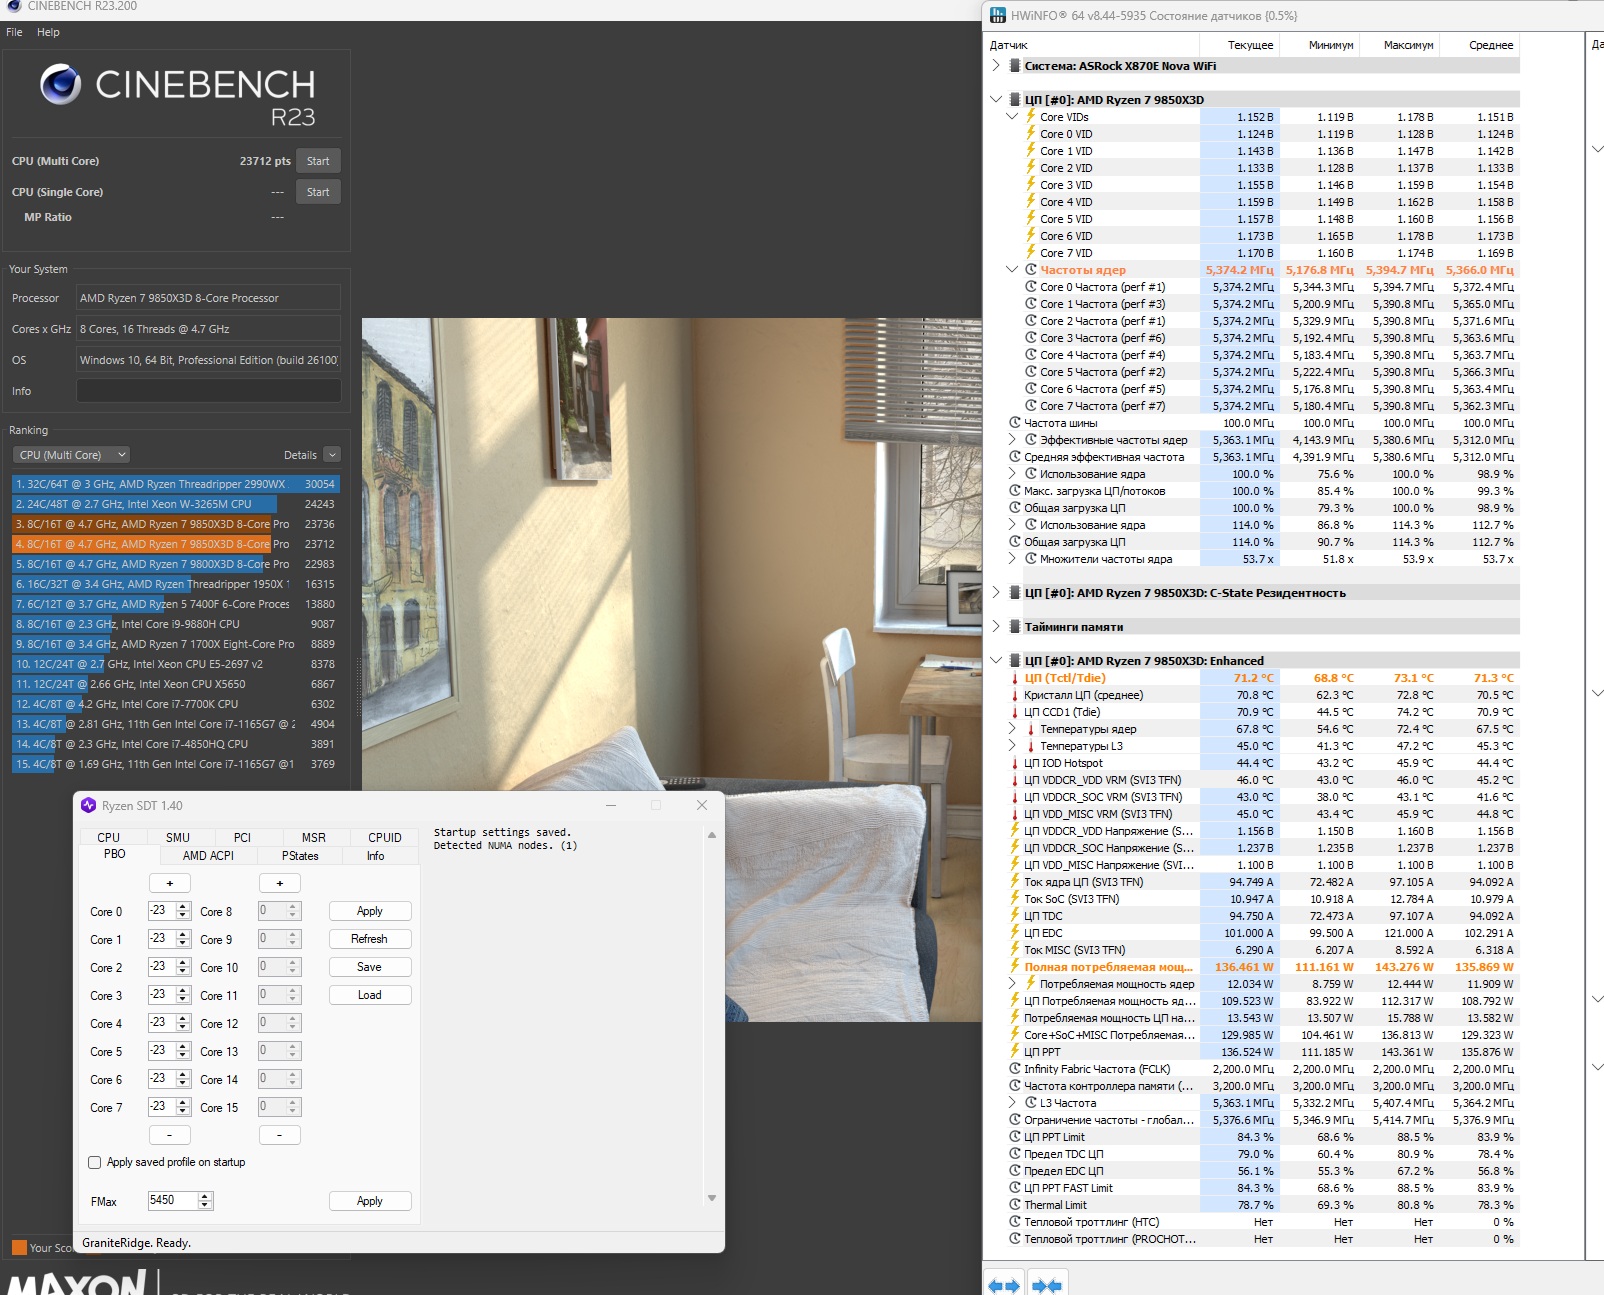Click the lightning icon beside Ток SoC (SVI3 TFN)

1015,899
